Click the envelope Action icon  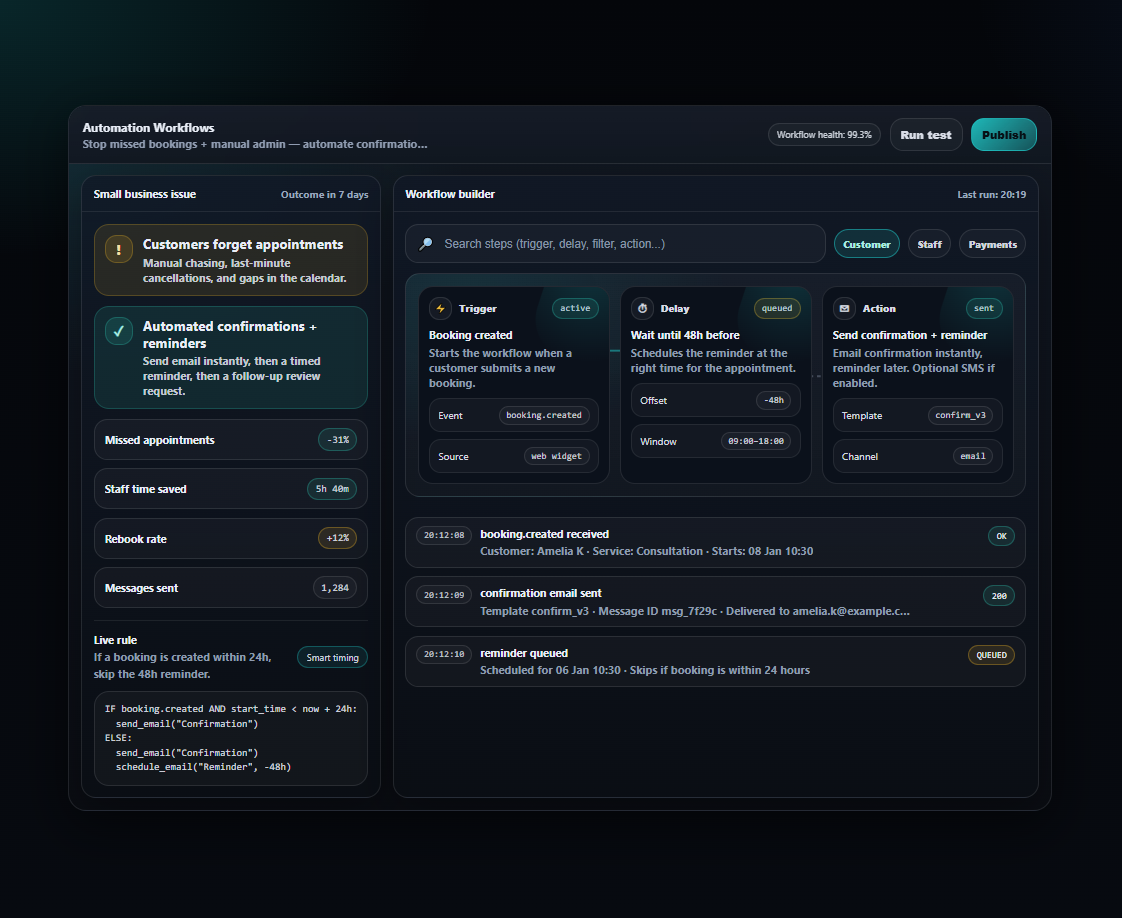[845, 309]
